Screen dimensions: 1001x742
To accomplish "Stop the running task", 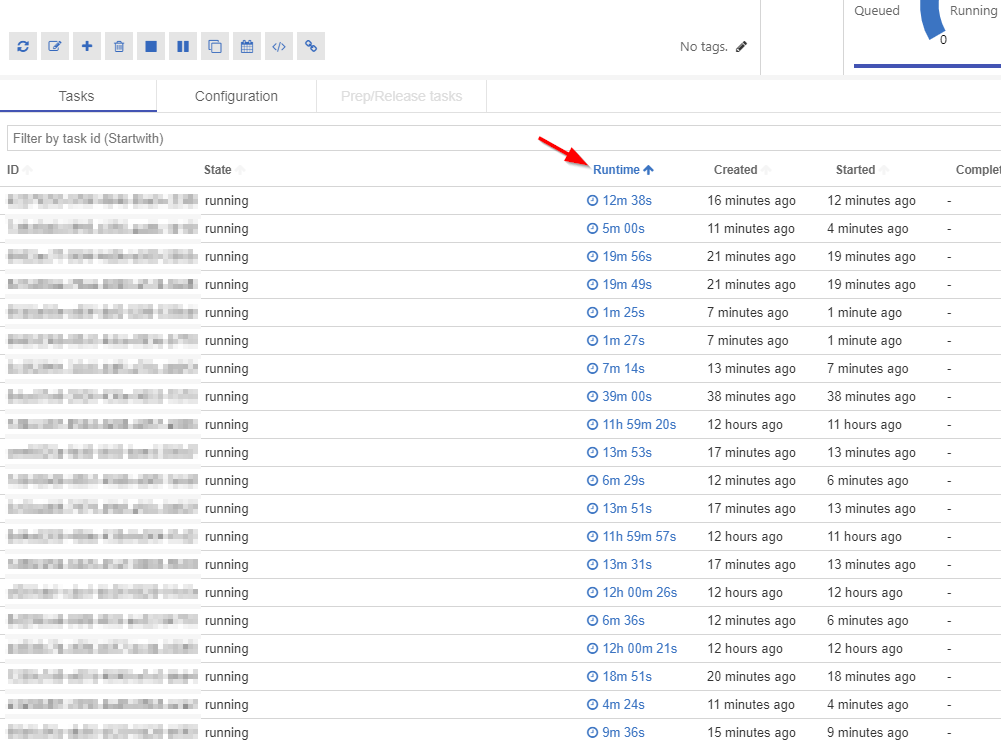I will click(x=150, y=46).
